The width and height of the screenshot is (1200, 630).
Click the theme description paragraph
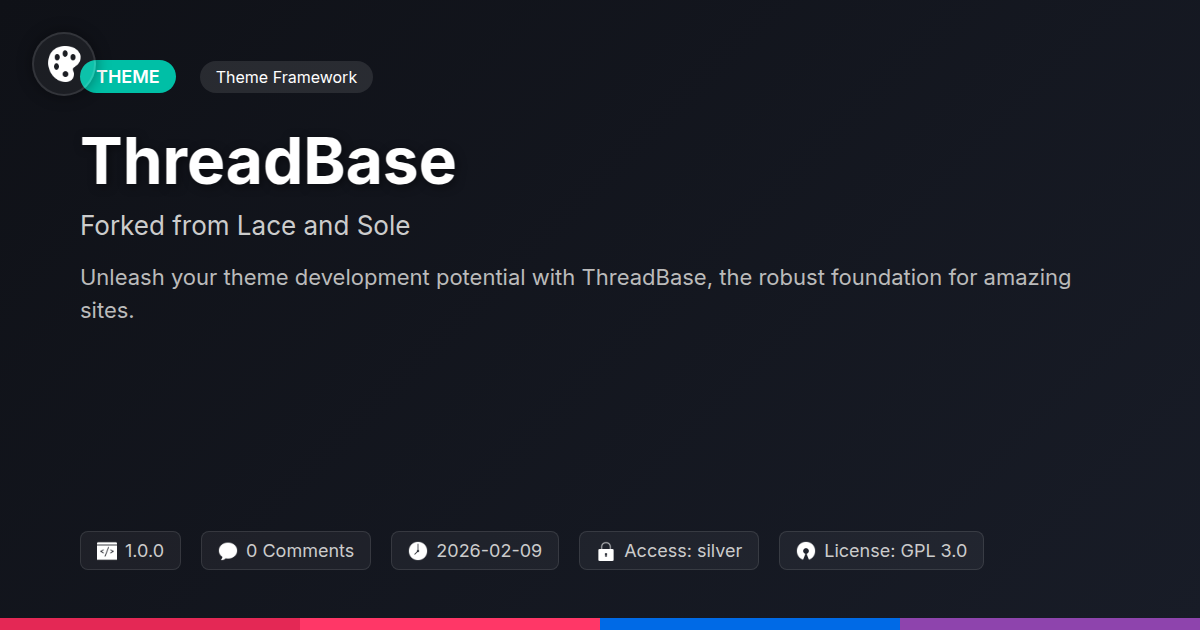point(576,294)
